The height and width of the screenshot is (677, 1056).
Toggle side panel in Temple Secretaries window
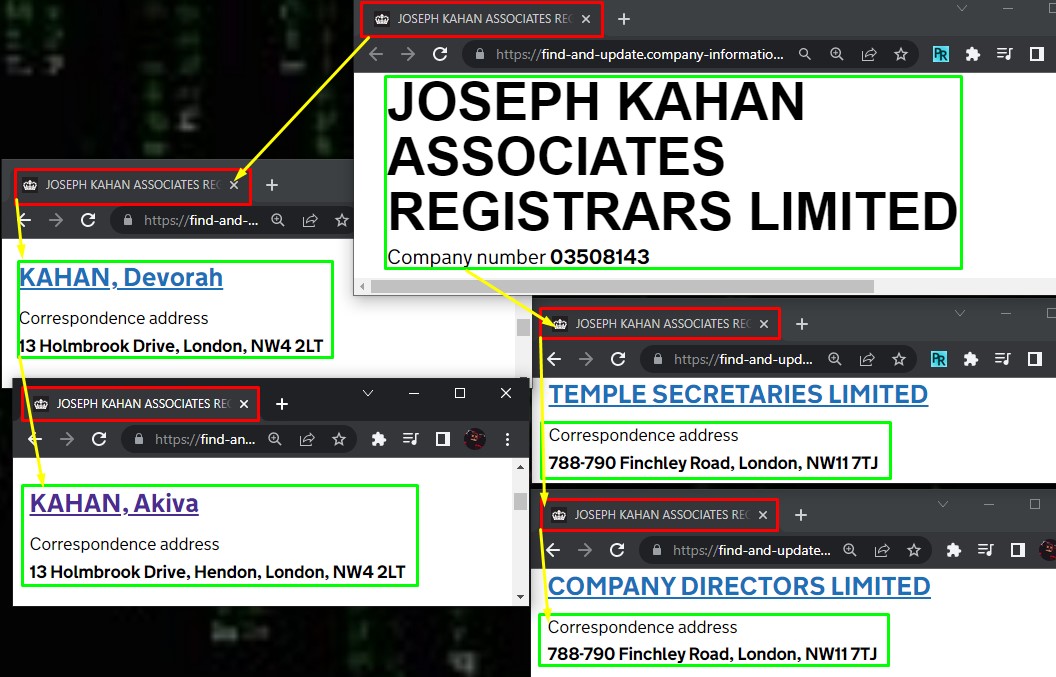1035,359
